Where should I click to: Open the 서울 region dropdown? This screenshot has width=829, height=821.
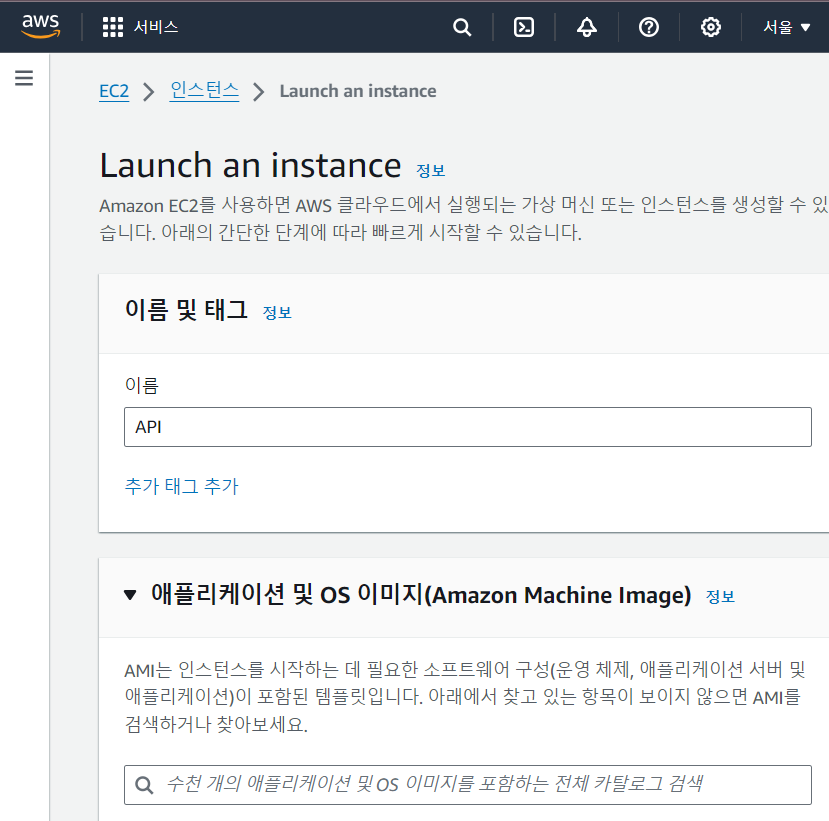pyautogui.click(x=786, y=27)
